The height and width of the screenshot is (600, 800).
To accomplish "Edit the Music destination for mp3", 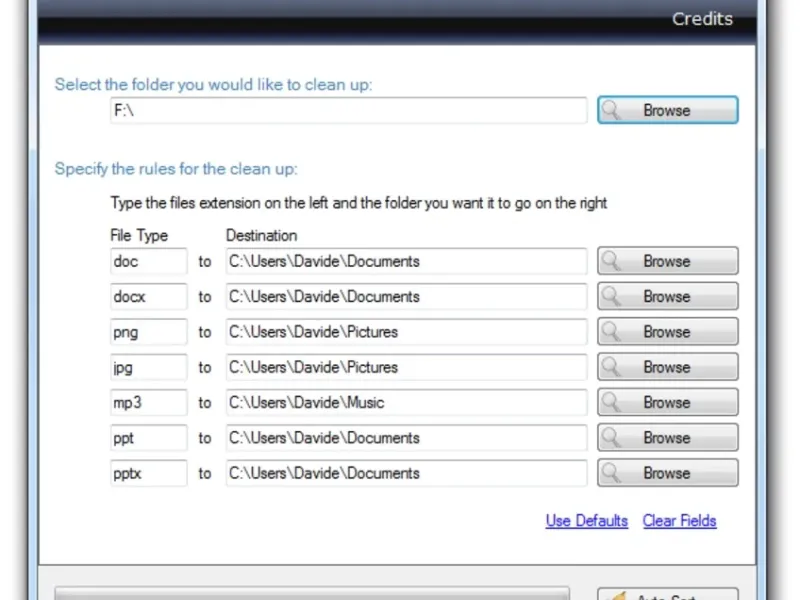I will (406, 403).
